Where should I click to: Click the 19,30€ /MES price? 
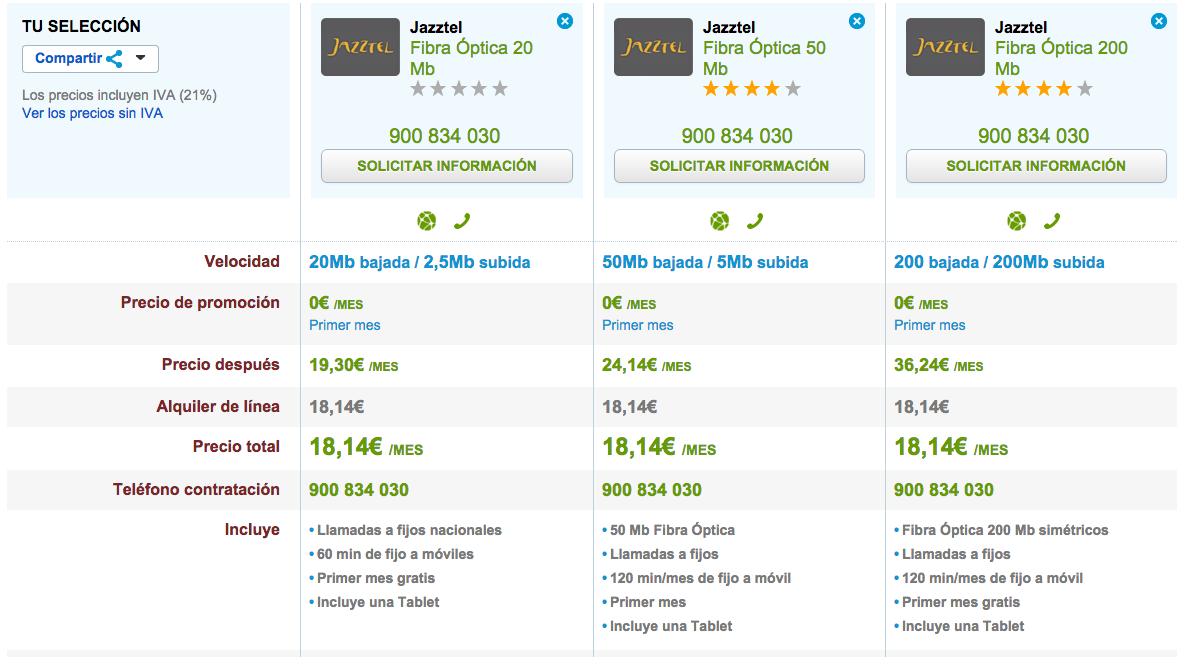354,366
